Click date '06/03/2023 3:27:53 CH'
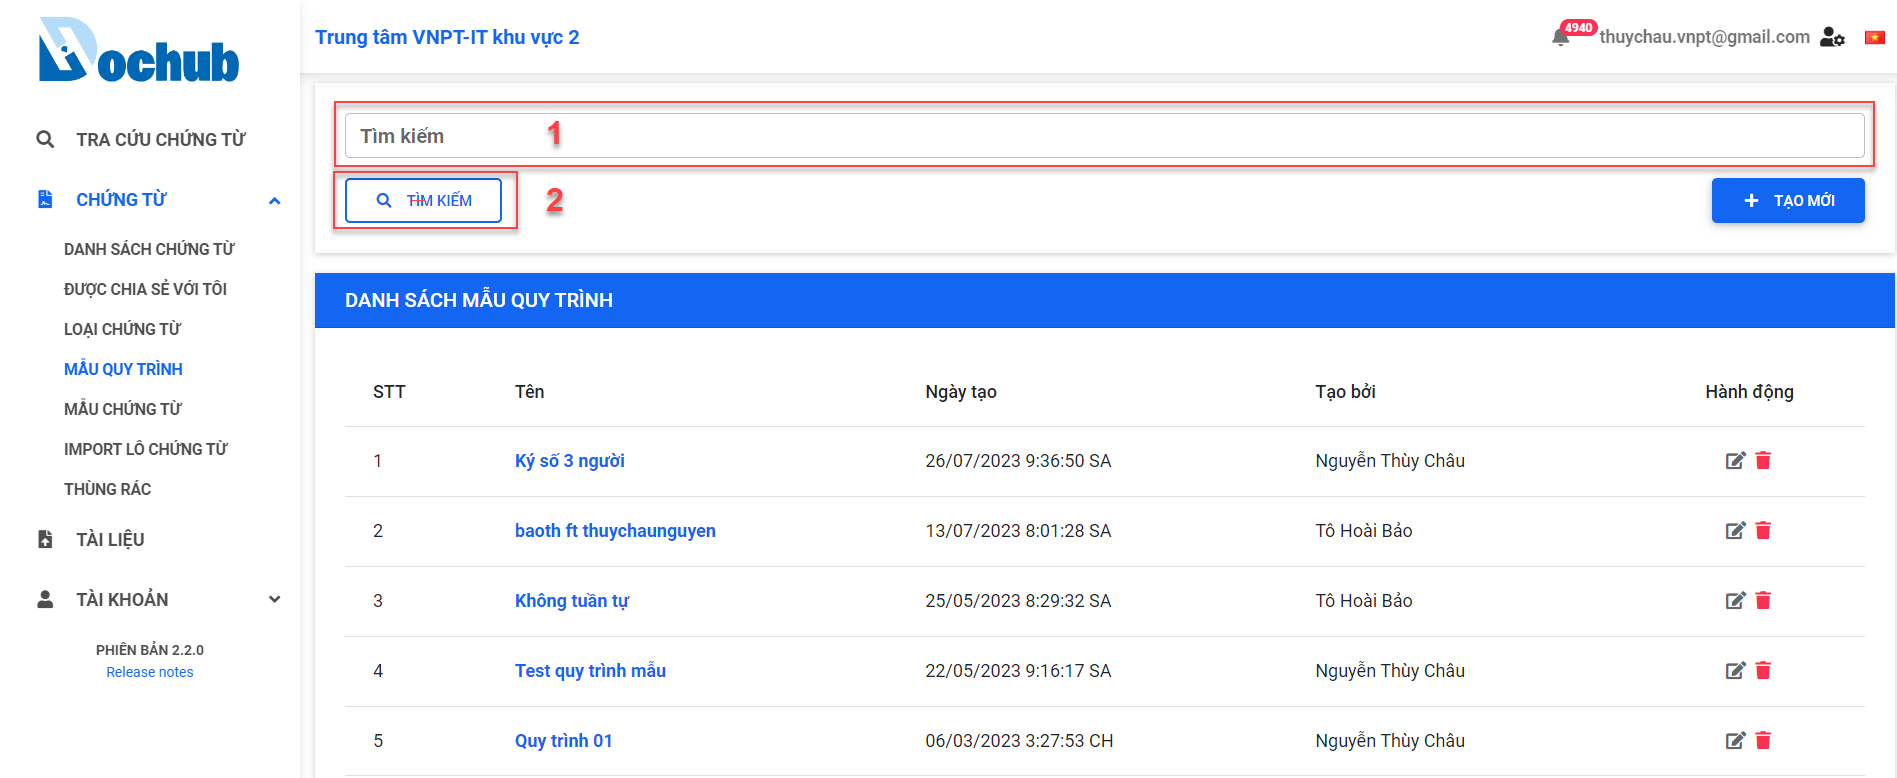Image resolution: width=1897 pixels, height=778 pixels. [1019, 741]
